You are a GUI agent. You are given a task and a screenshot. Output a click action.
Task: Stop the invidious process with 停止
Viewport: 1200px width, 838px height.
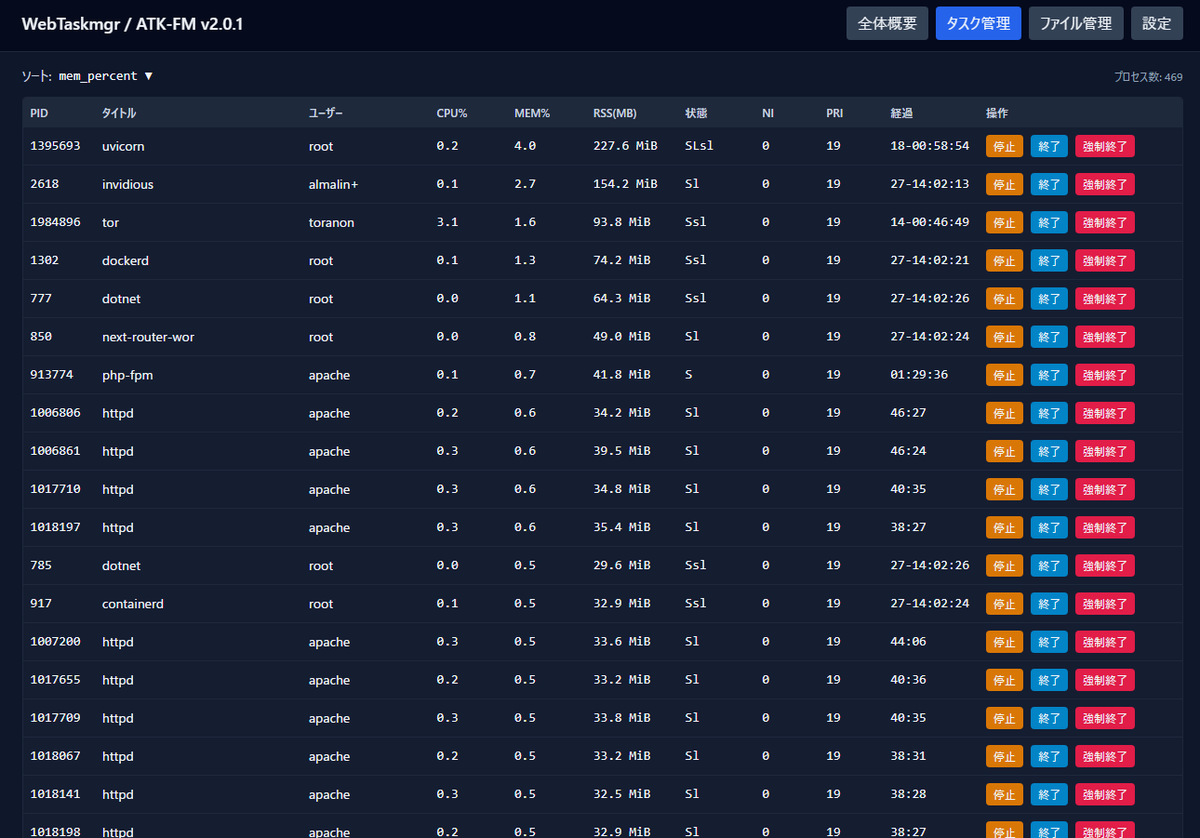(x=1004, y=184)
